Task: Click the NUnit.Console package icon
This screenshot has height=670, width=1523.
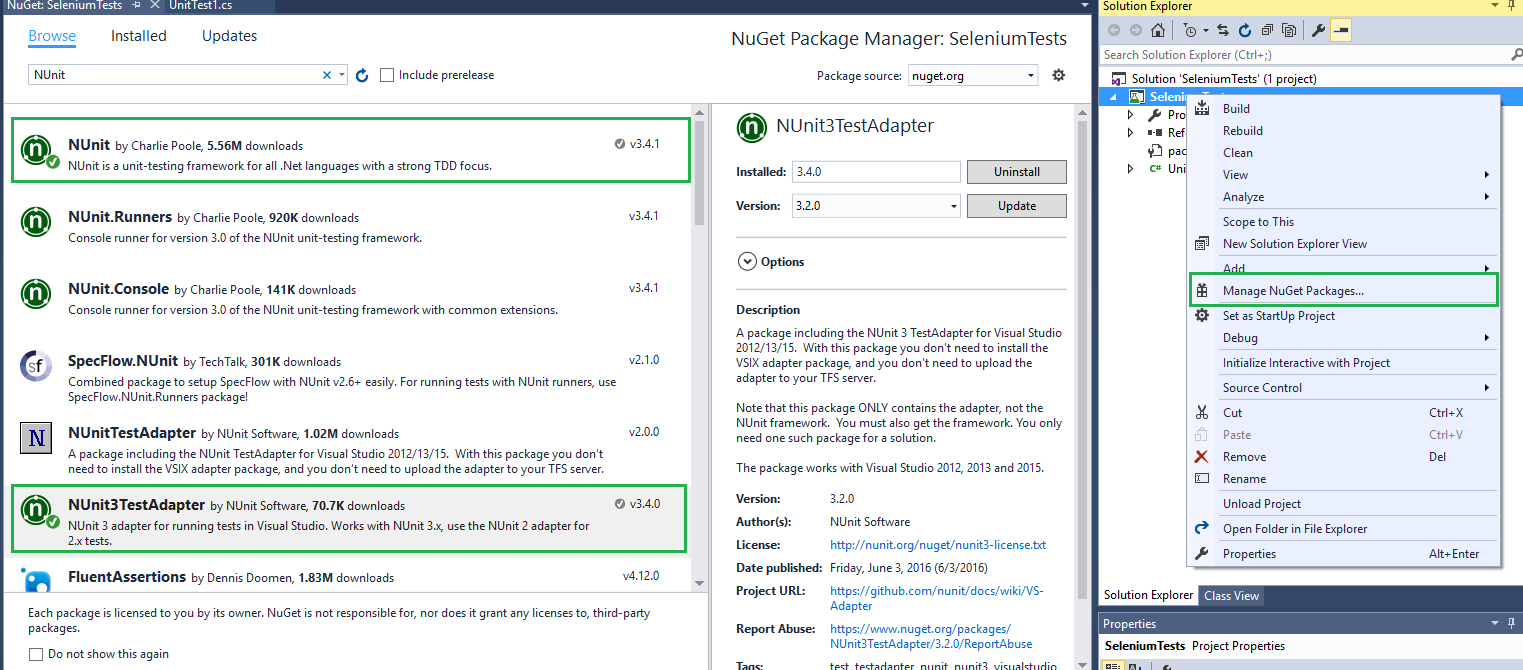Action: (x=36, y=294)
